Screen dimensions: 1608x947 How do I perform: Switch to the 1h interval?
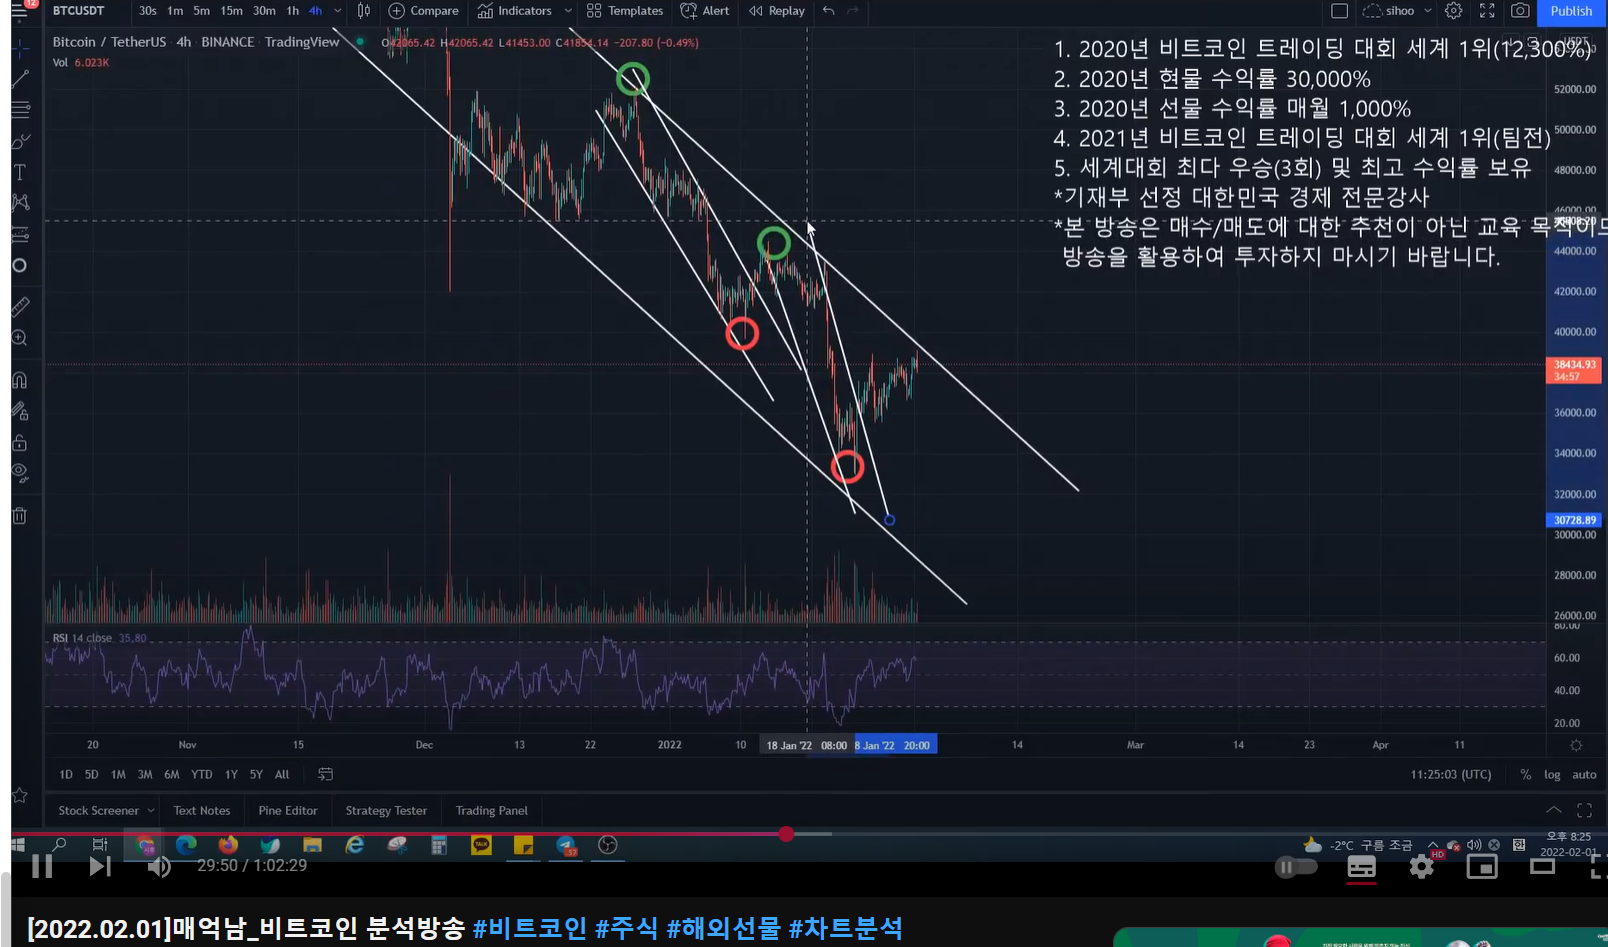(x=293, y=11)
